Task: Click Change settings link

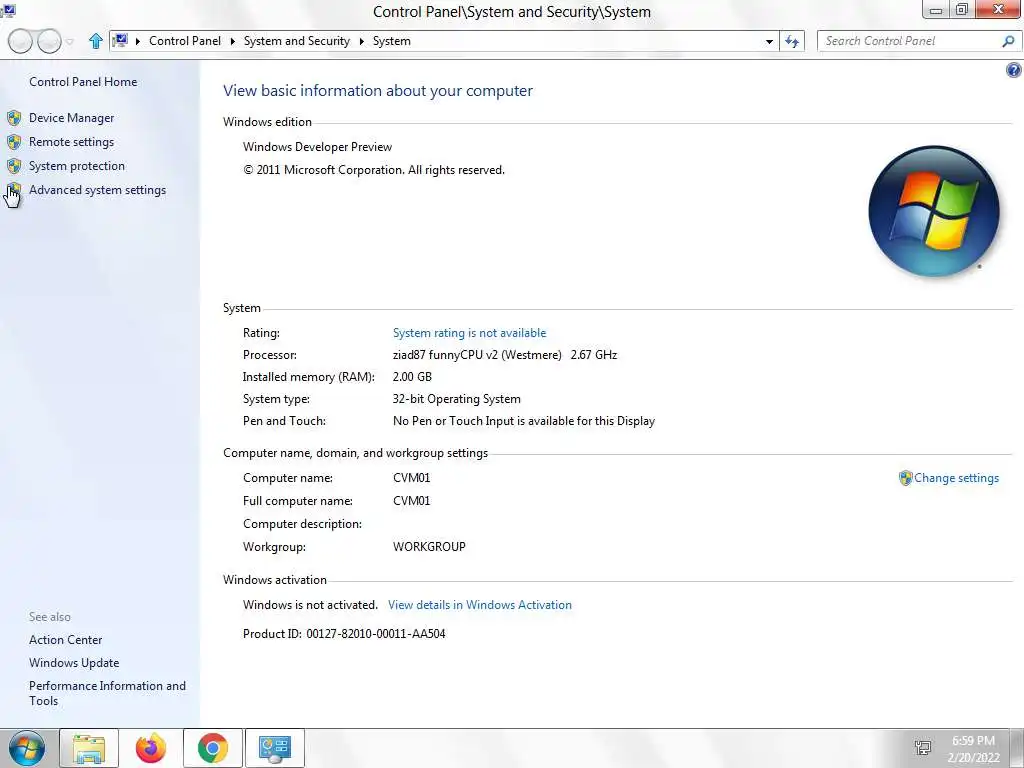Action: [x=956, y=478]
